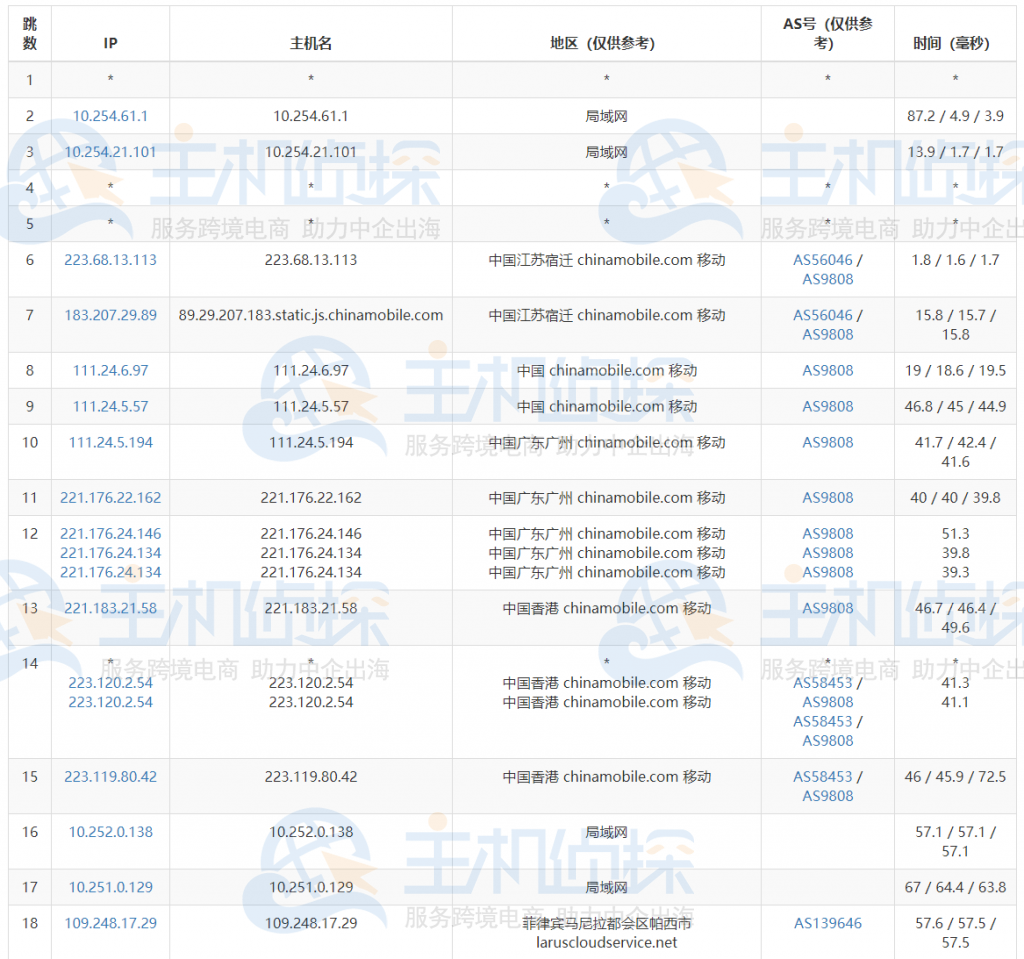Open AS9808 link in hop 11 row
This screenshot has height=959, width=1024.
coord(827,498)
